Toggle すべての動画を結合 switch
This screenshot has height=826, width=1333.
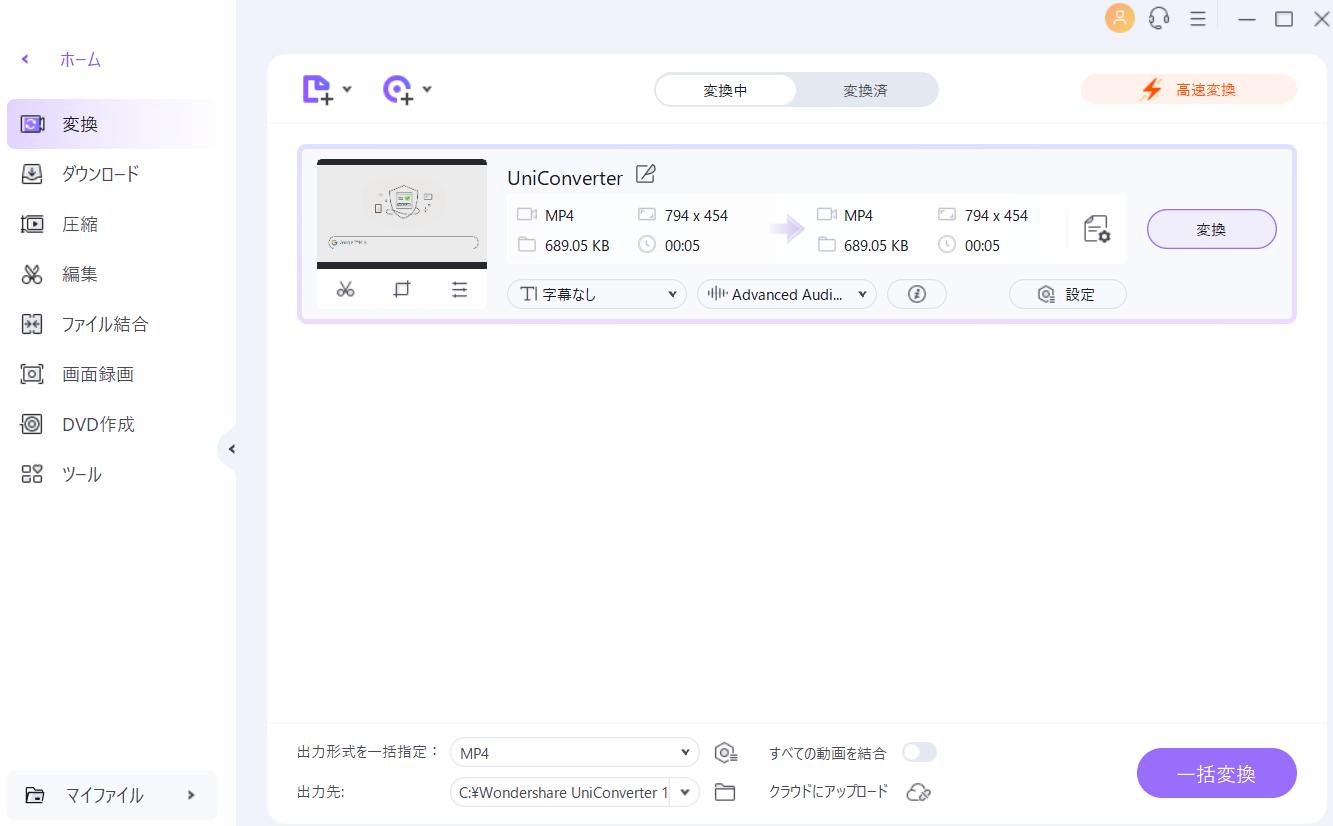pyautogui.click(x=919, y=752)
